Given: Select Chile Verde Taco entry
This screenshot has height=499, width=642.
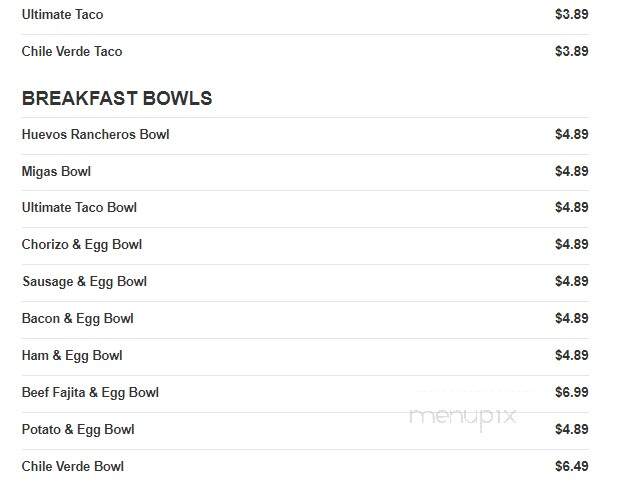Looking at the screenshot, I should point(72,52).
